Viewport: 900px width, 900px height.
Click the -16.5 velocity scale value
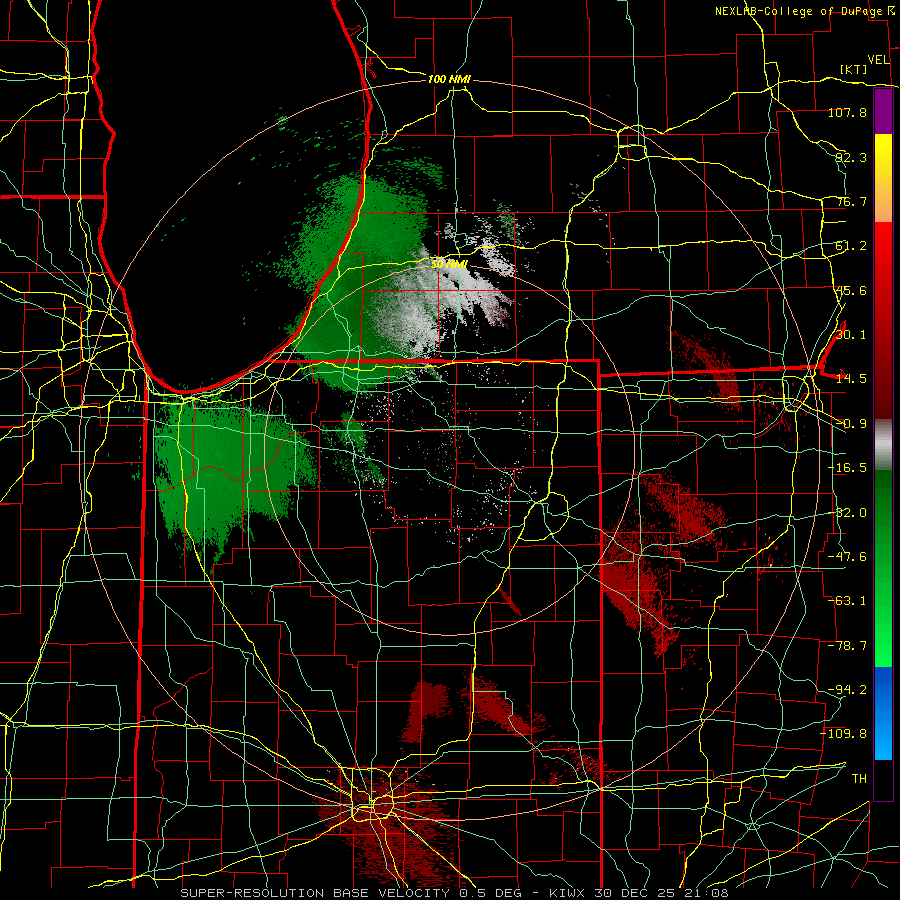pyautogui.click(x=847, y=468)
